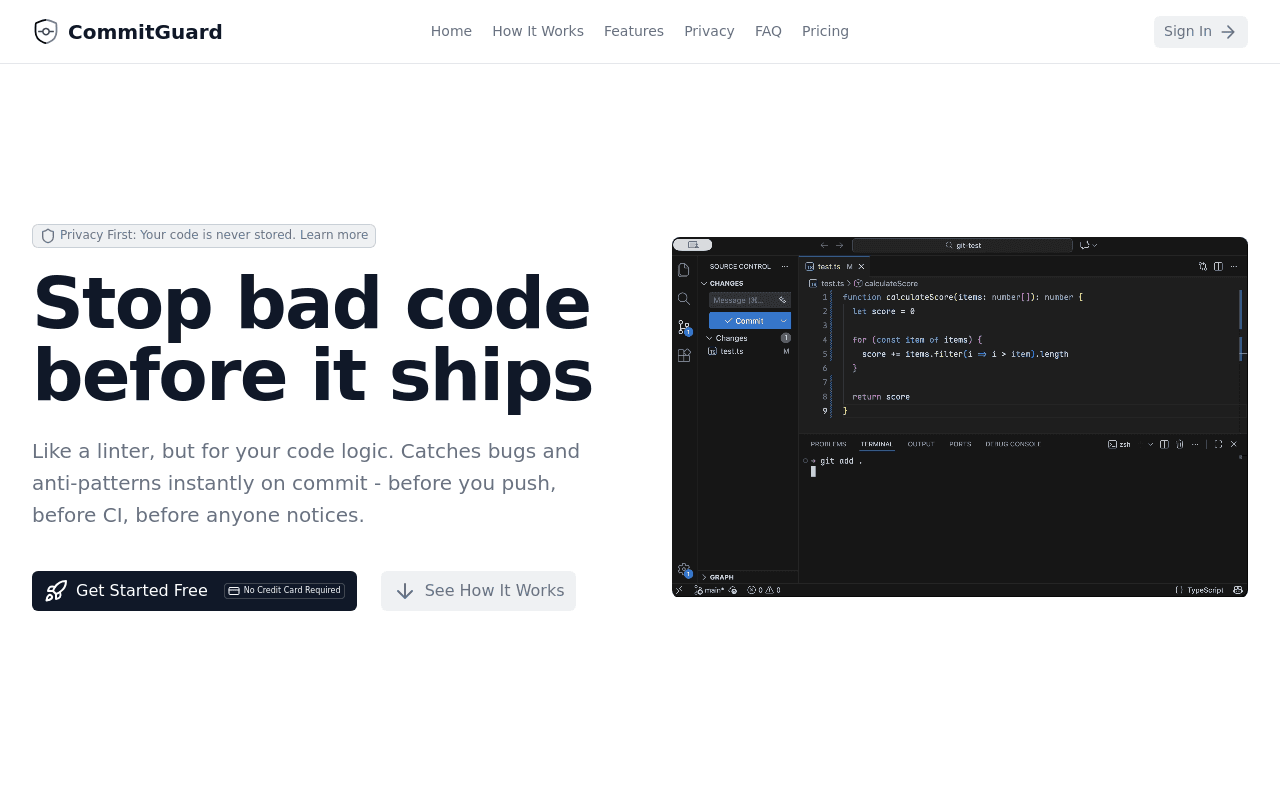Click the remote window icon in status bar

679,590
